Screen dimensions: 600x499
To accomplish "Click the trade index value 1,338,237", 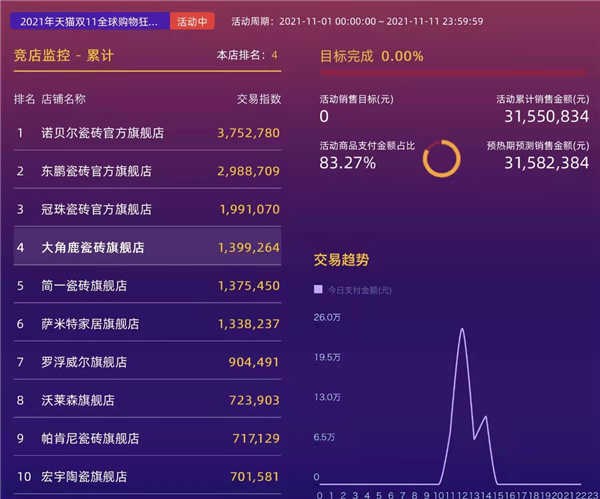I will [249, 324].
